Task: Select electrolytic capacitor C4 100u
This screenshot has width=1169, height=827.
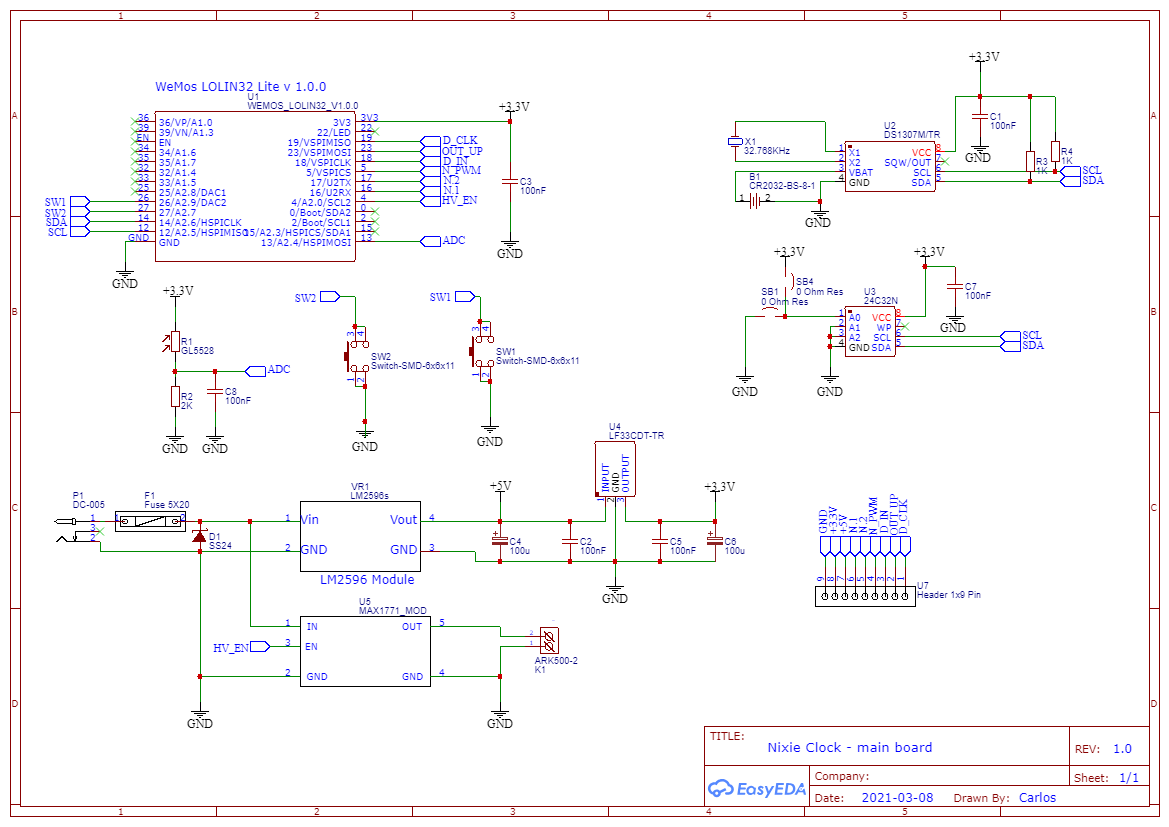Action: [x=500, y=538]
